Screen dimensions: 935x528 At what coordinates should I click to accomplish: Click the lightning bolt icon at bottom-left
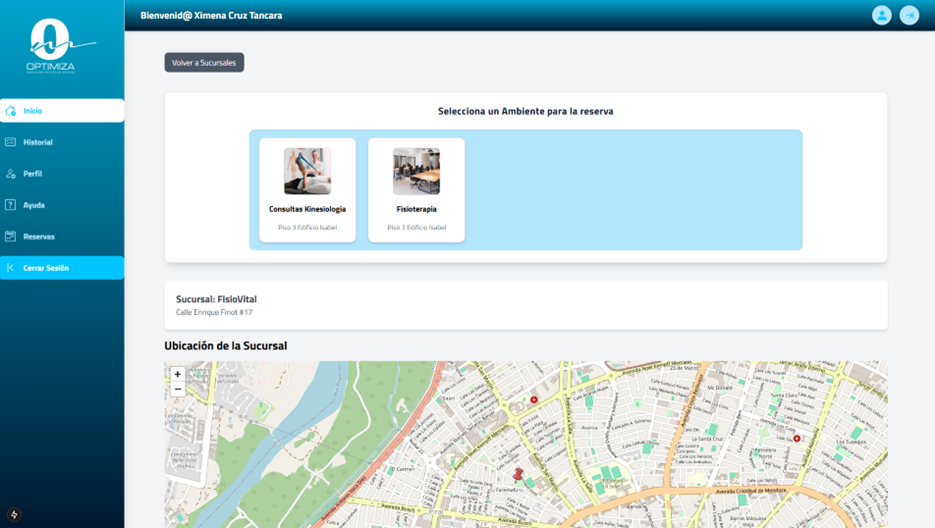14,515
